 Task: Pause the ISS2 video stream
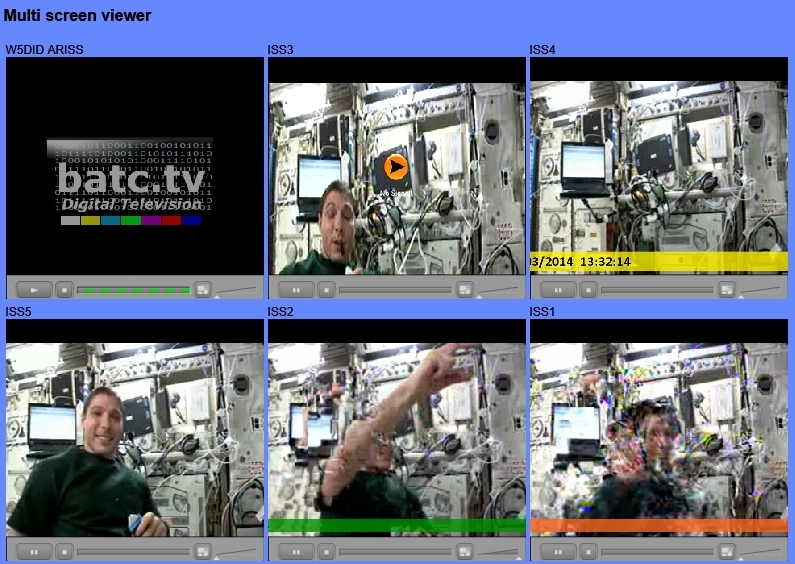tap(296, 551)
